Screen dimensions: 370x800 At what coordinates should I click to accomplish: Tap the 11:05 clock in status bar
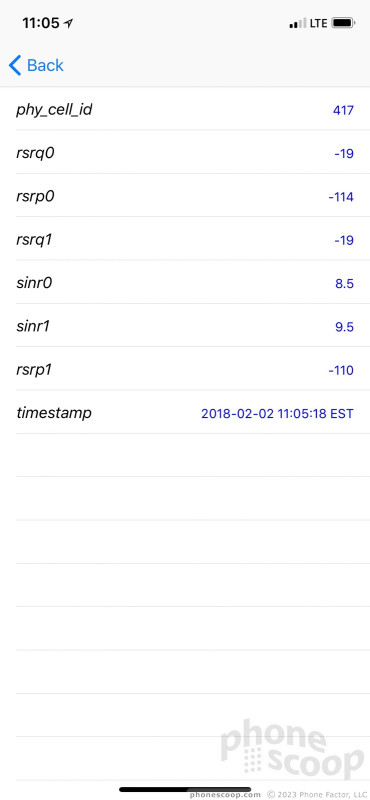[41, 23]
